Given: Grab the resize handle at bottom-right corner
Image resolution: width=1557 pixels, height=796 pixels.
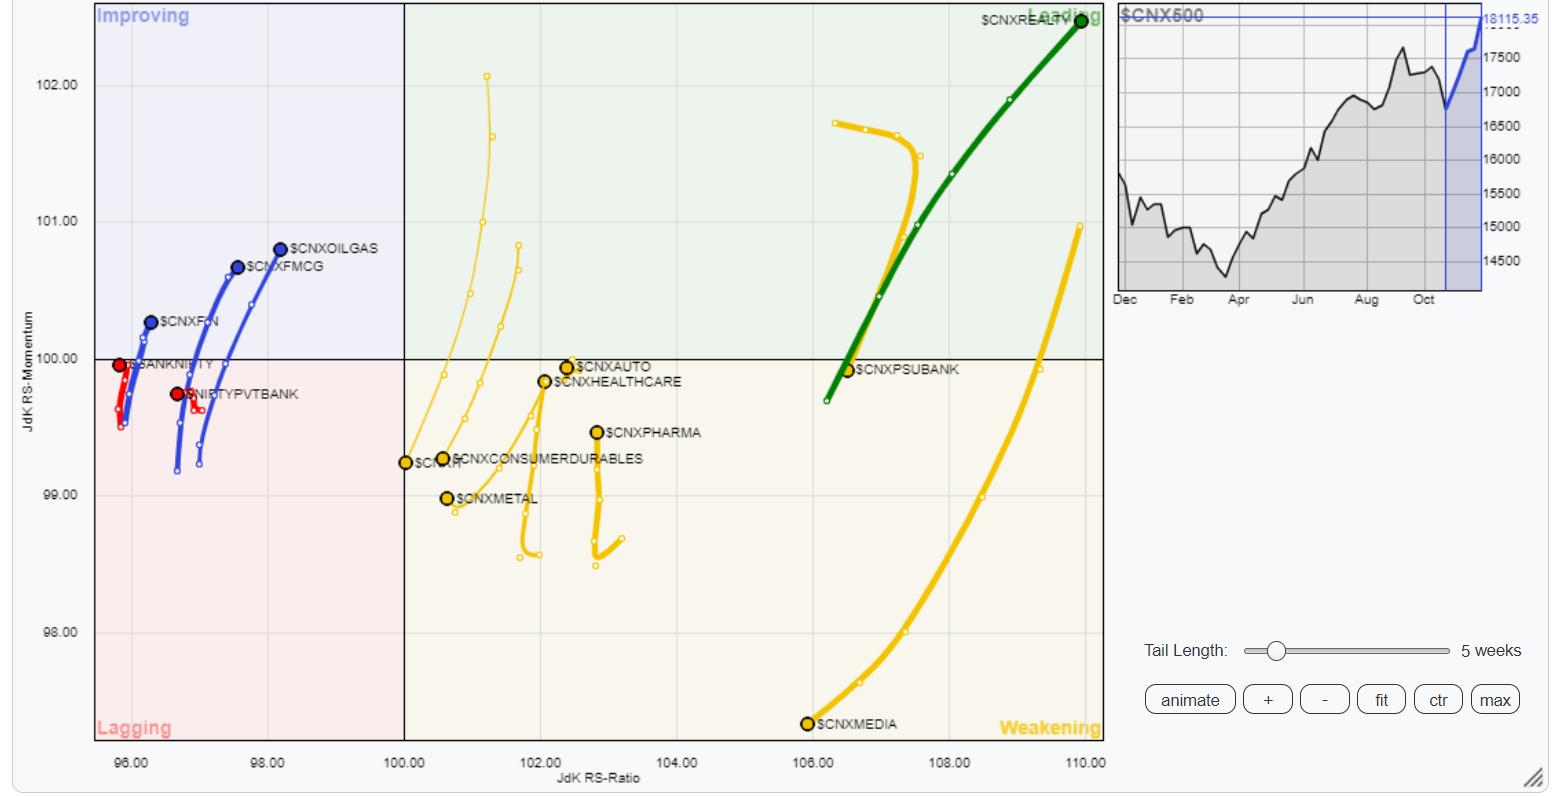Looking at the screenshot, I should tap(1532, 778).
